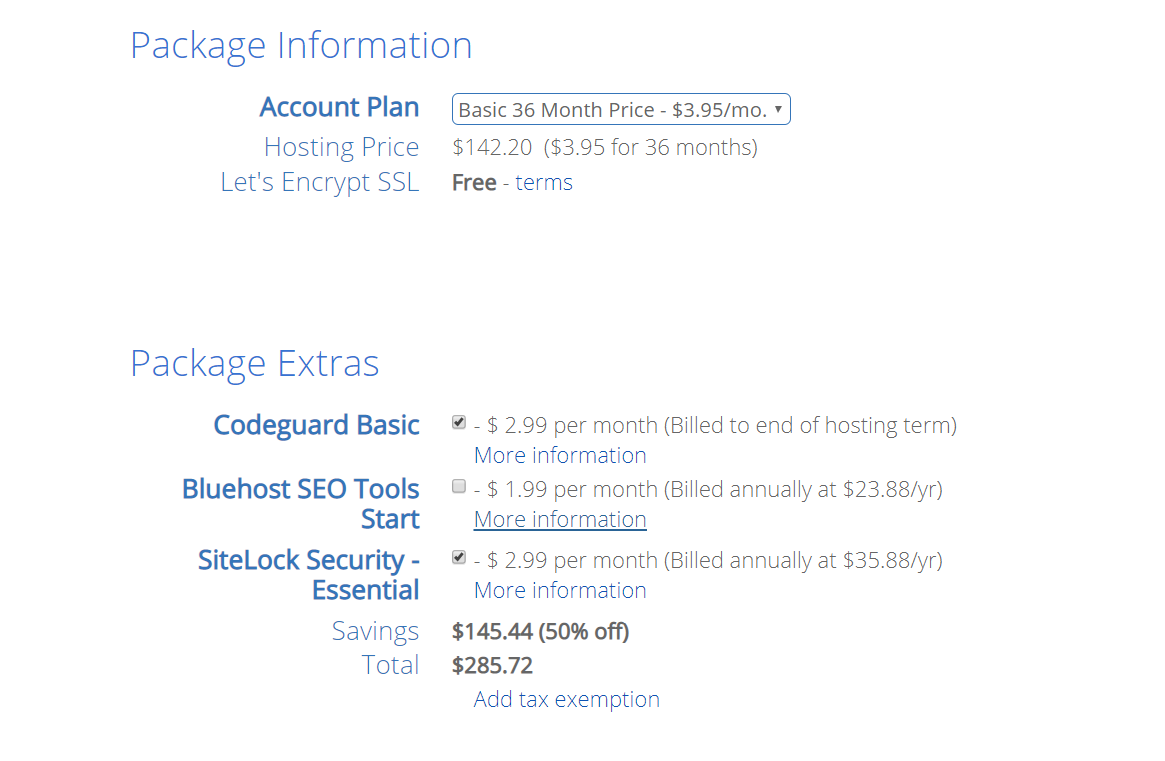The image size is (1165, 761).
Task: Click the Add tax exemption link
Action: (x=567, y=699)
